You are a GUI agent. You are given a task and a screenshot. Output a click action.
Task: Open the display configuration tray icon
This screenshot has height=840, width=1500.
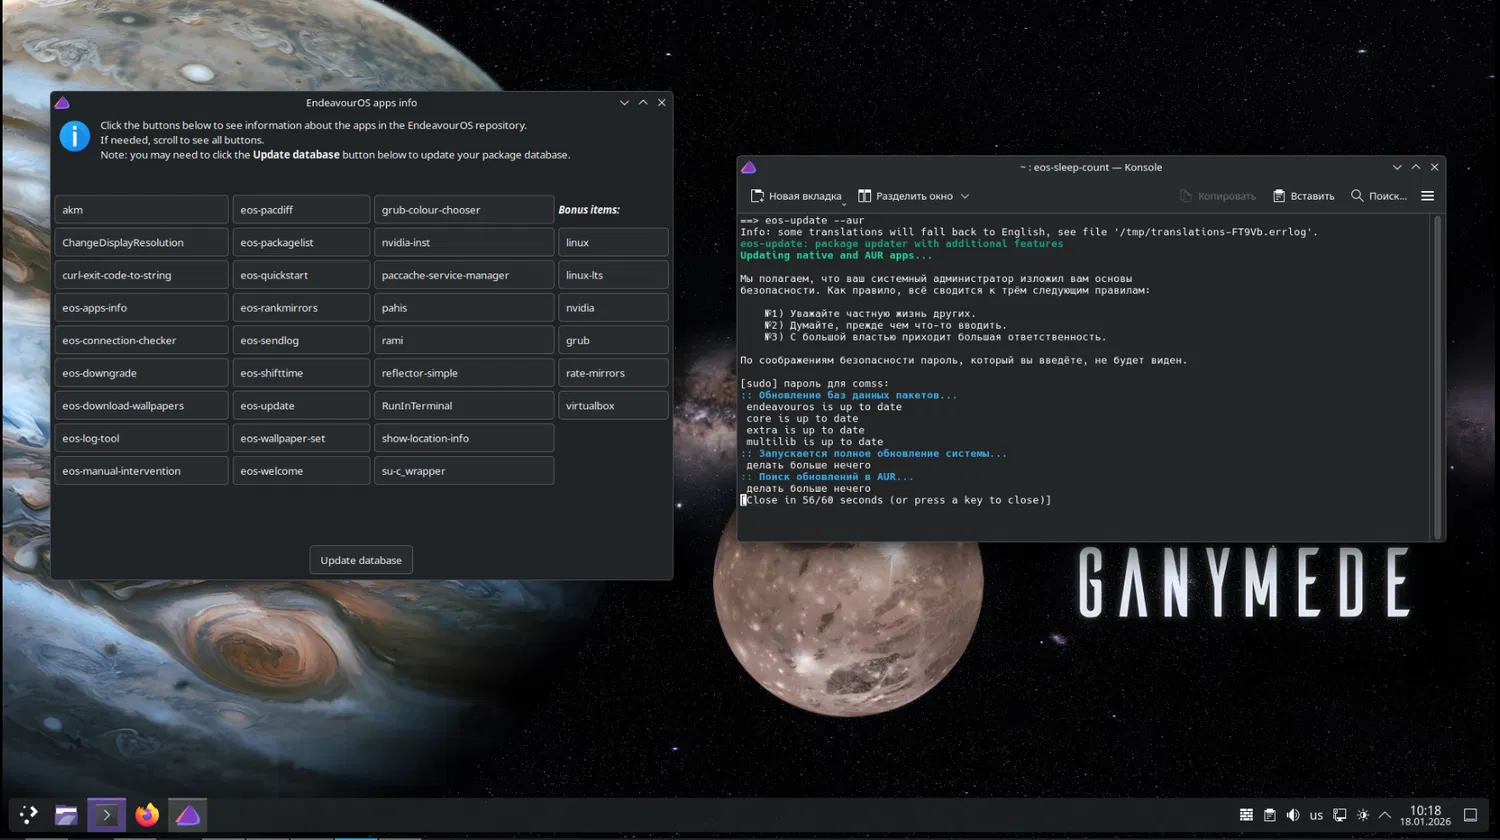(1340, 815)
